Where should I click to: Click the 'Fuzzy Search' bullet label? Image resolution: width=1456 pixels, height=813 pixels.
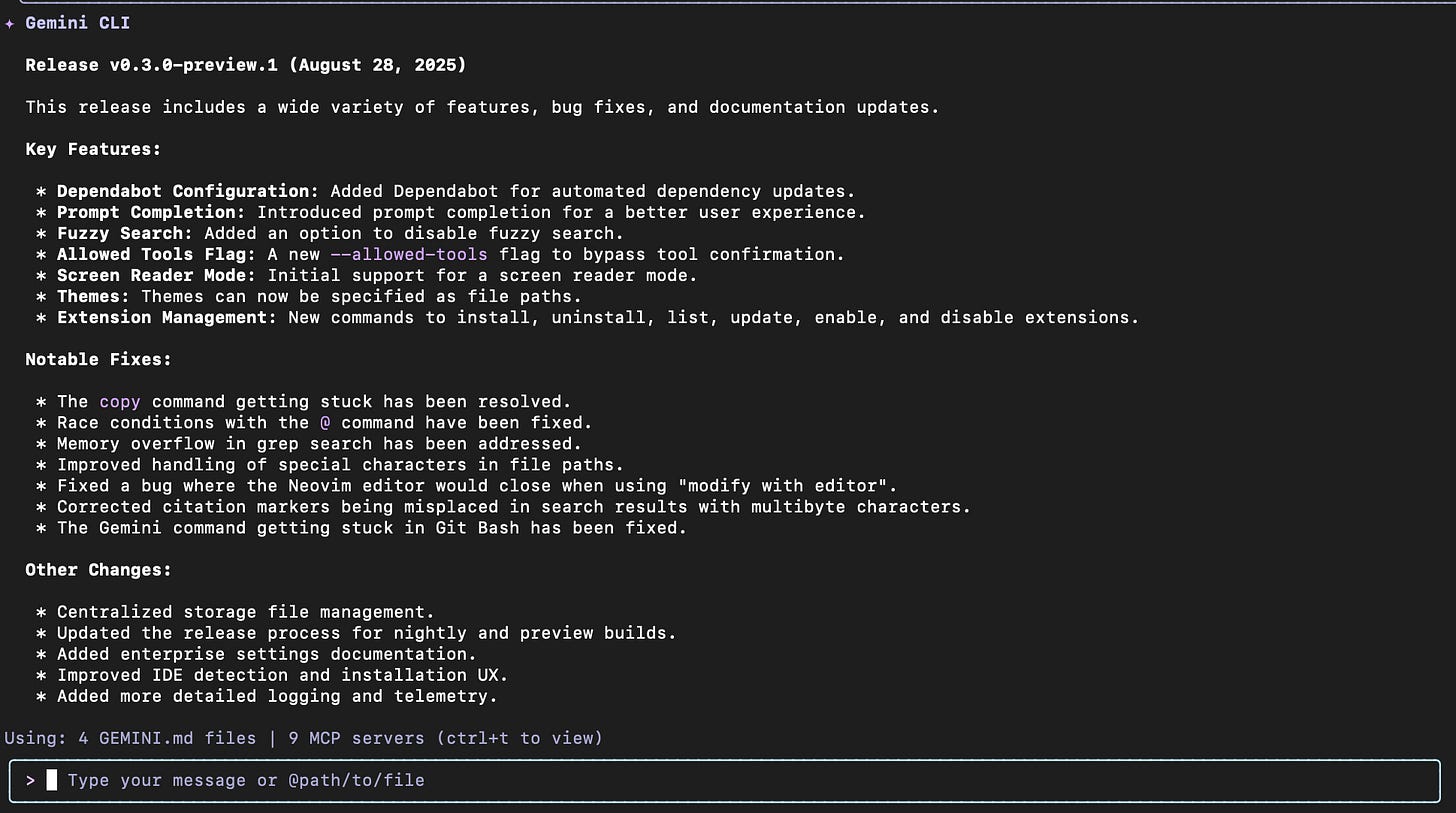point(125,233)
